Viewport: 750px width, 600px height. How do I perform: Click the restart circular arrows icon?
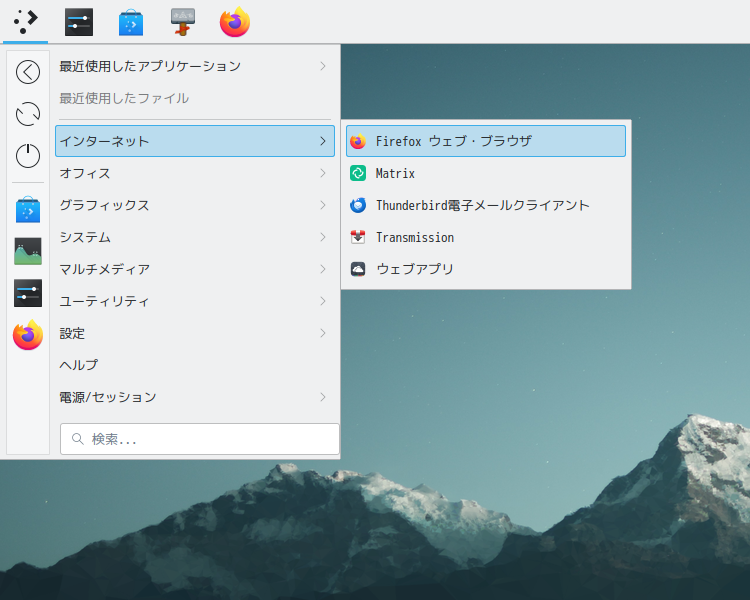point(28,114)
